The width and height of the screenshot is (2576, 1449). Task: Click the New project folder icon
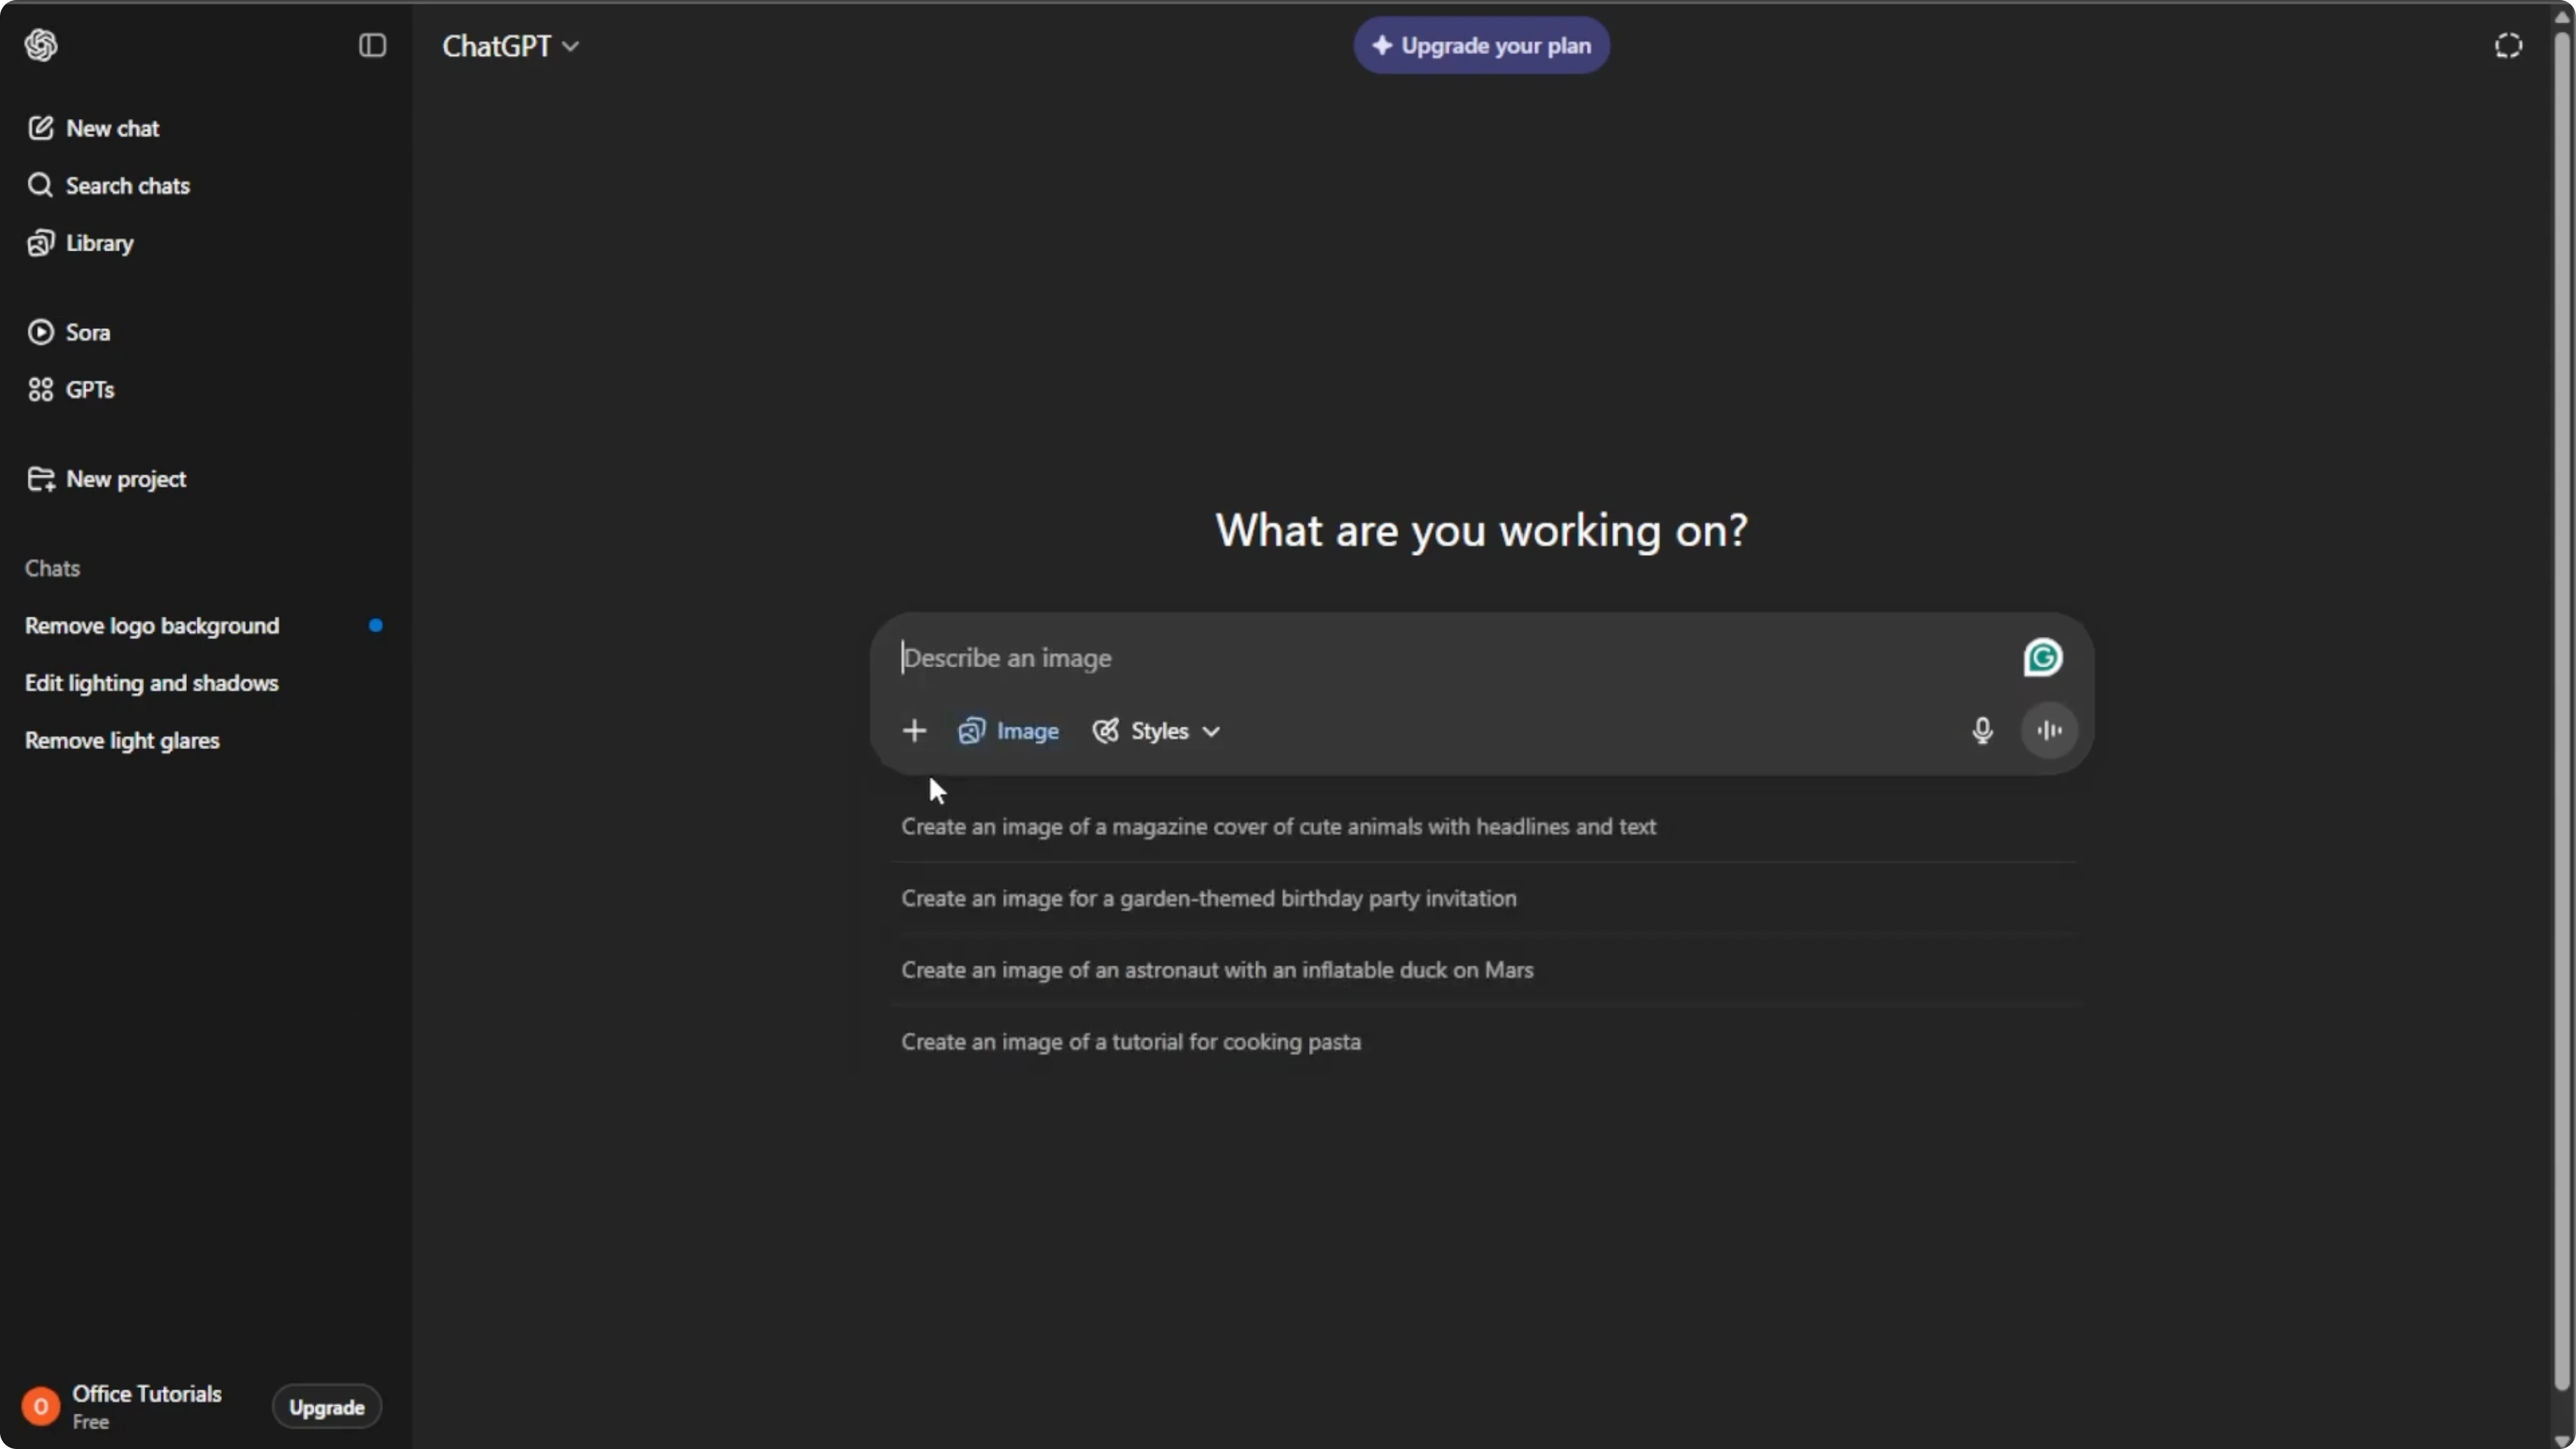[x=41, y=479]
